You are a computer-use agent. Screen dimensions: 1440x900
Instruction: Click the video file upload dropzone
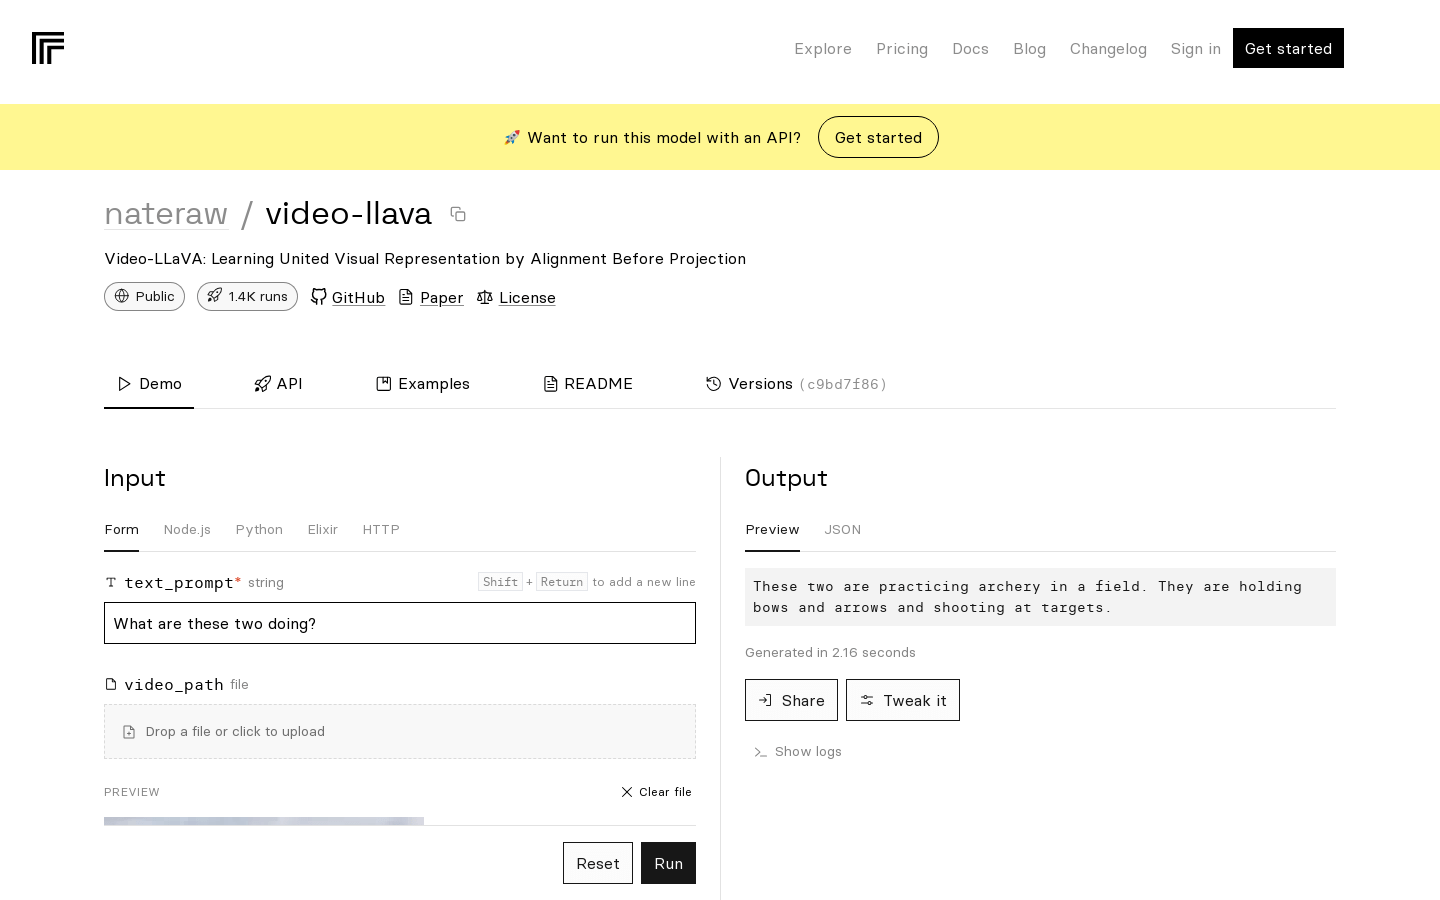pyautogui.click(x=400, y=732)
